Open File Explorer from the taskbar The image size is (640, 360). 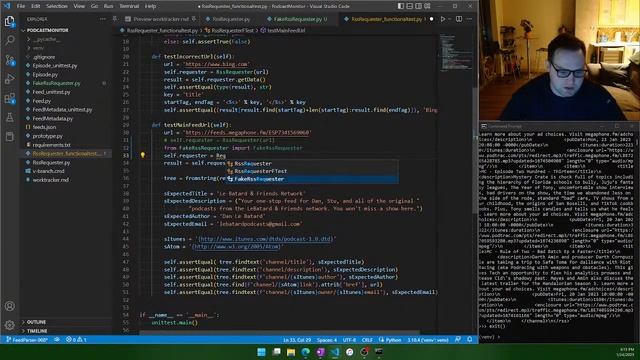pos(291,352)
